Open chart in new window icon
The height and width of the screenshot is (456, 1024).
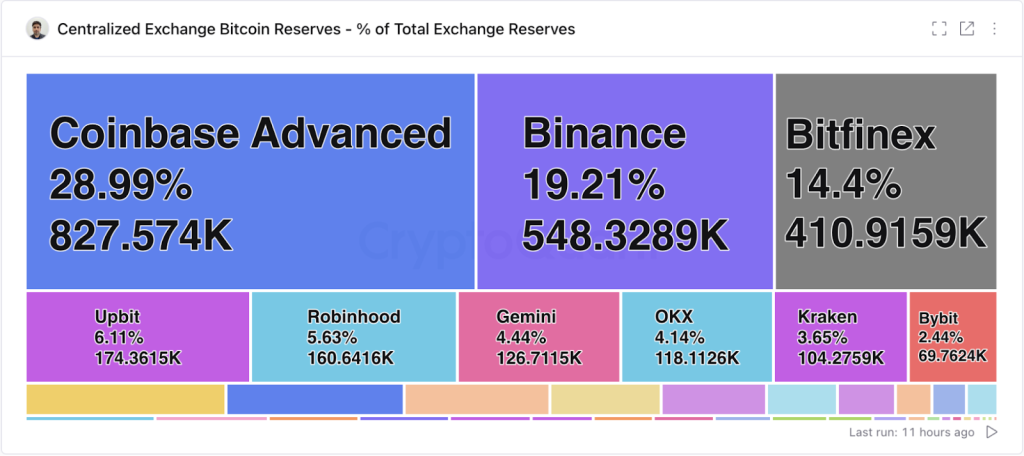pyautogui.click(x=967, y=29)
